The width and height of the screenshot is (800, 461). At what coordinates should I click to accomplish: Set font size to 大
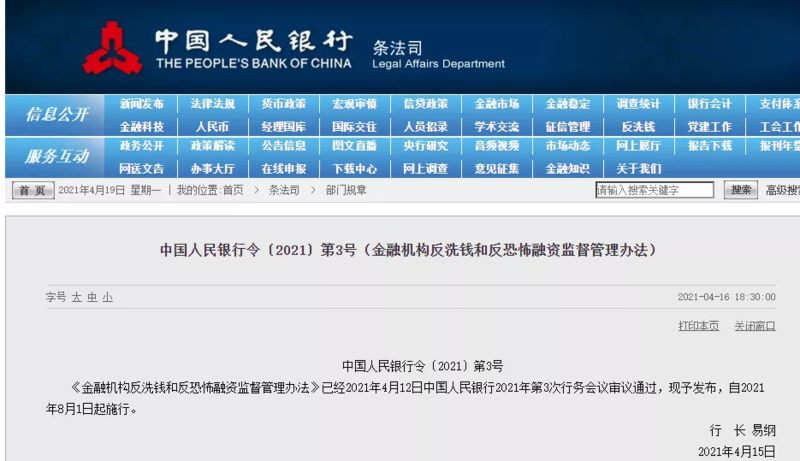coord(77,297)
